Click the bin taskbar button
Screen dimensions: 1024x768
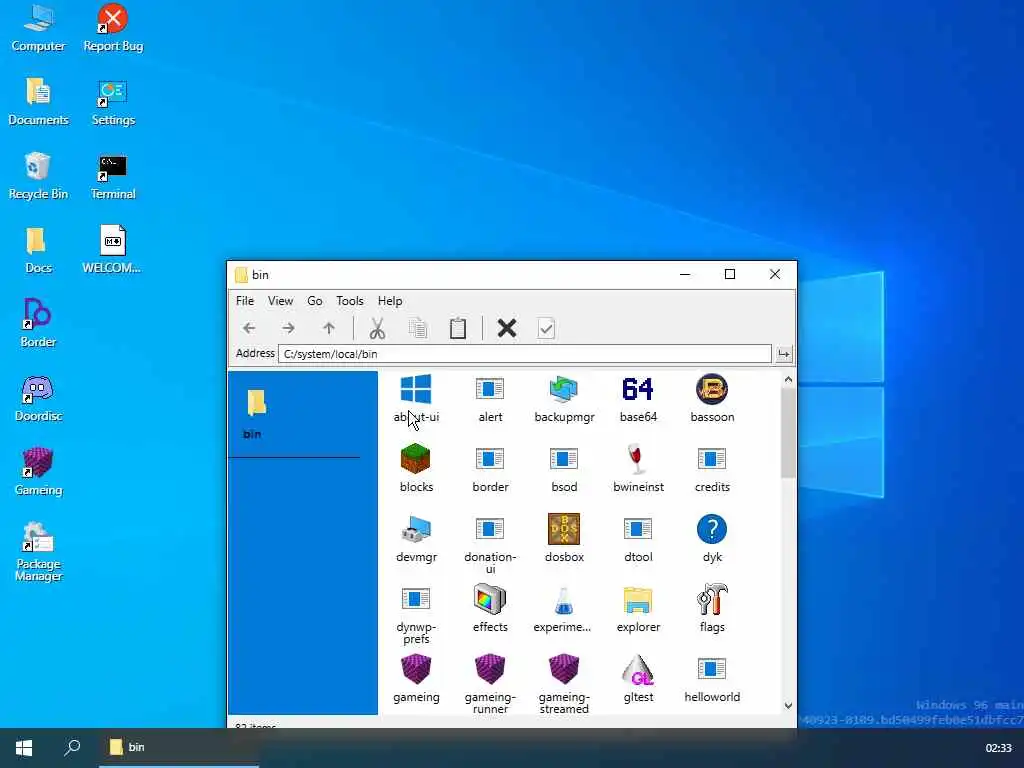point(179,748)
